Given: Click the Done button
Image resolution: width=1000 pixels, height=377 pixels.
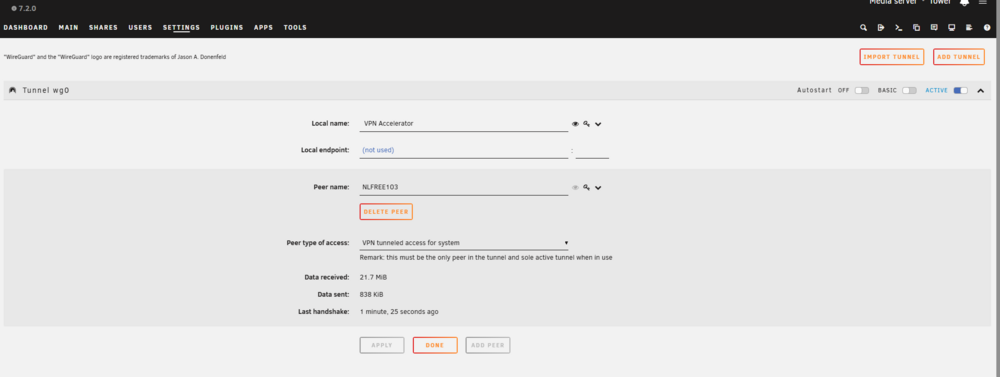Looking at the screenshot, I should point(435,345).
